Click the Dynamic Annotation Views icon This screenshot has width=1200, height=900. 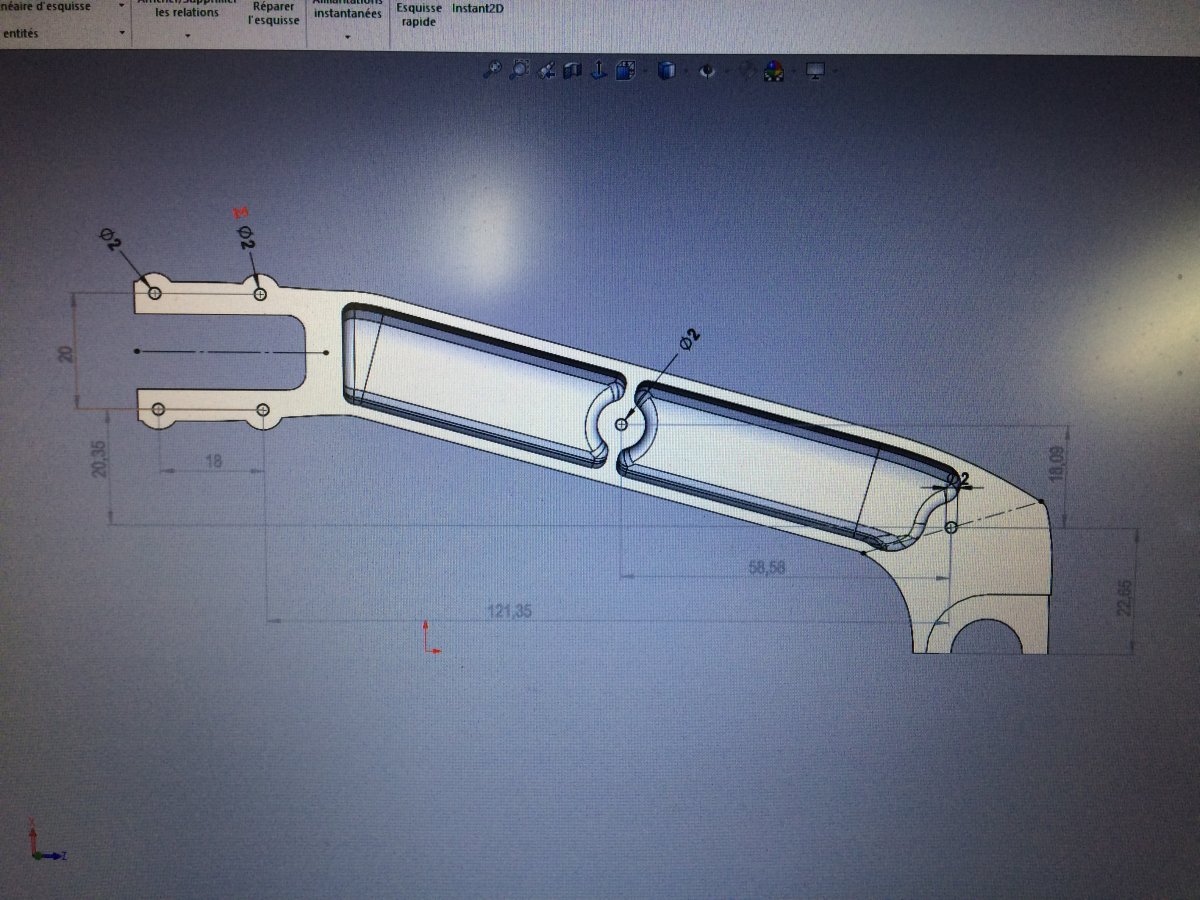tap(599, 70)
